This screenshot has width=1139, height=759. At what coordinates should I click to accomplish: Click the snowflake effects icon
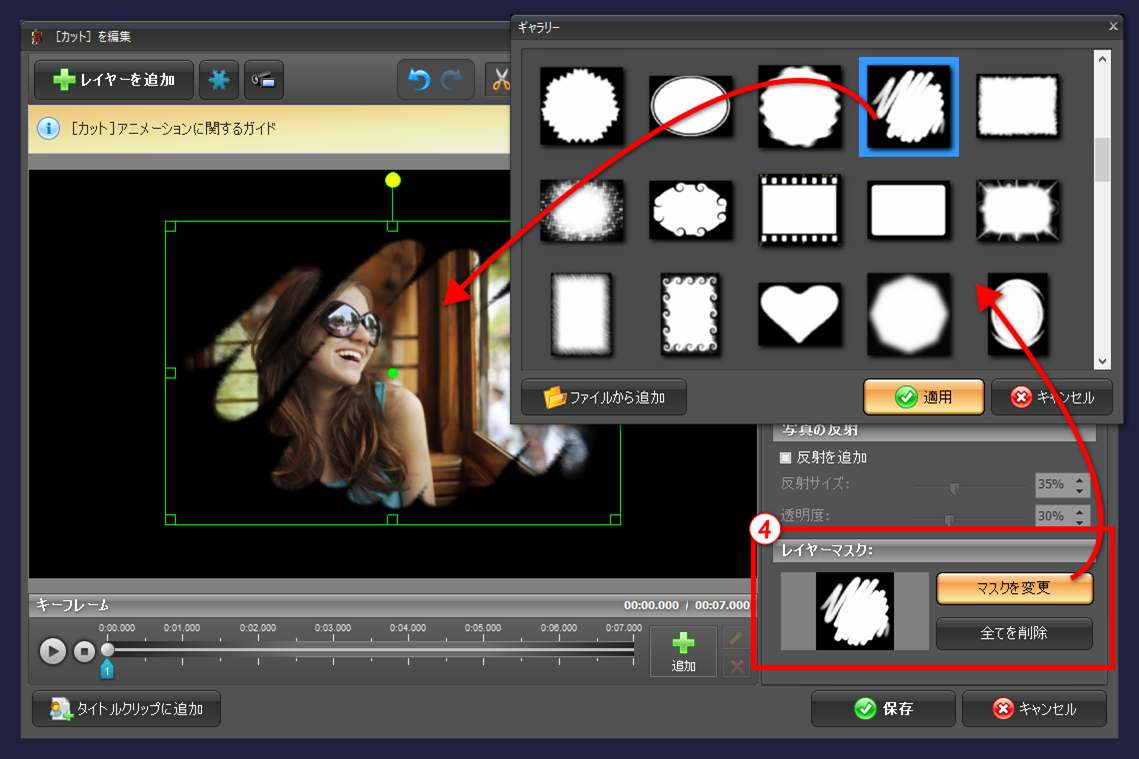pos(219,80)
